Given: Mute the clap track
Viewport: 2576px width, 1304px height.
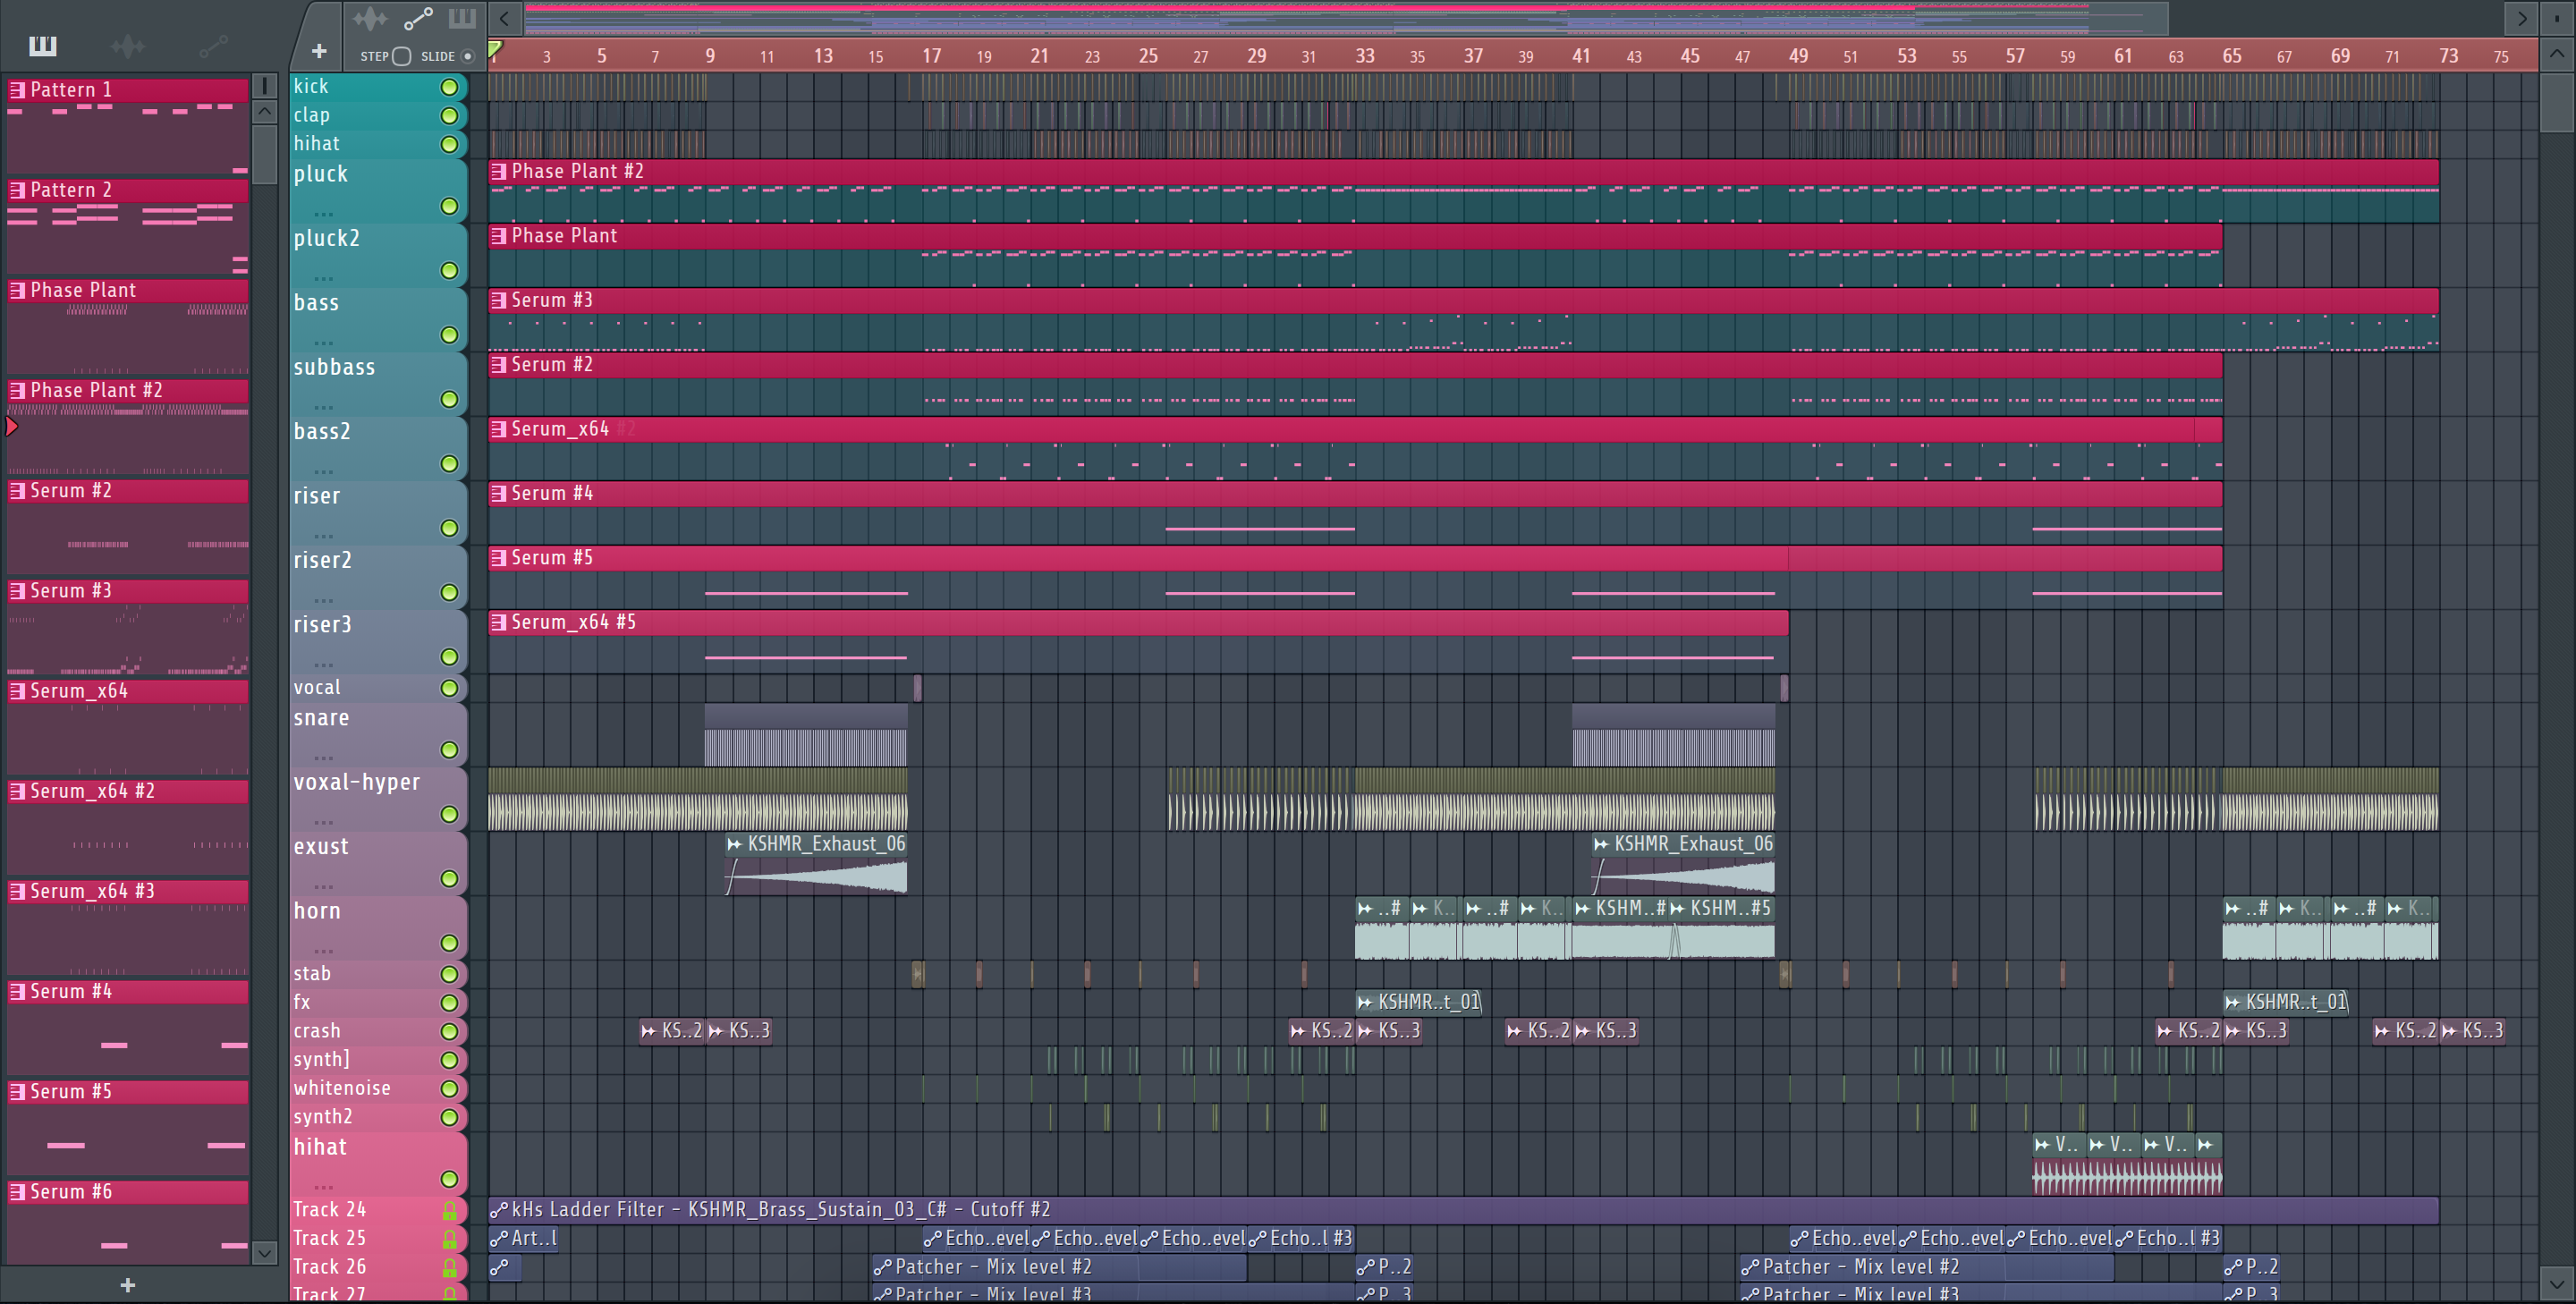Looking at the screenshot, I should pos(449,116).
